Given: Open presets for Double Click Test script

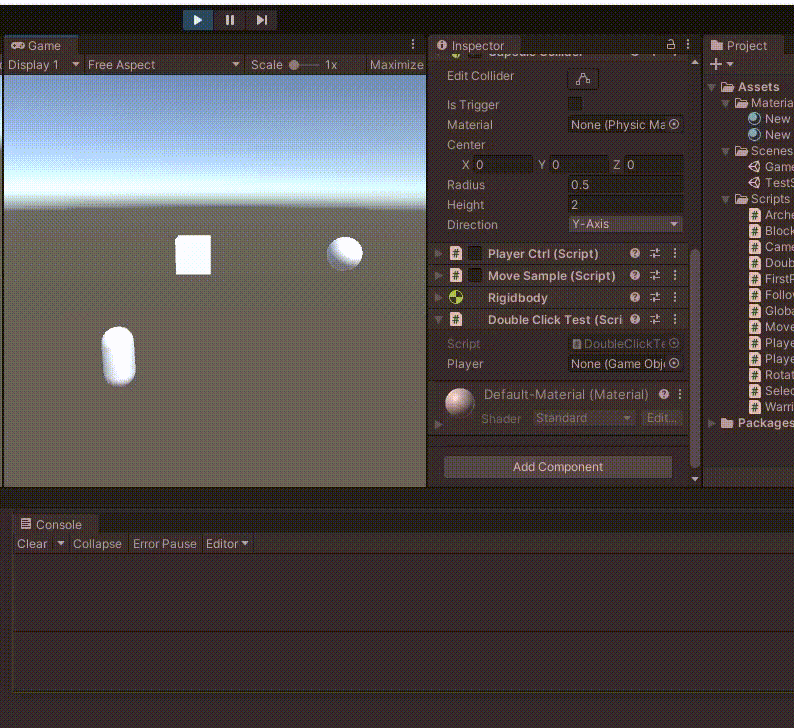Looking at the screenshot, I should pos(655,319).
